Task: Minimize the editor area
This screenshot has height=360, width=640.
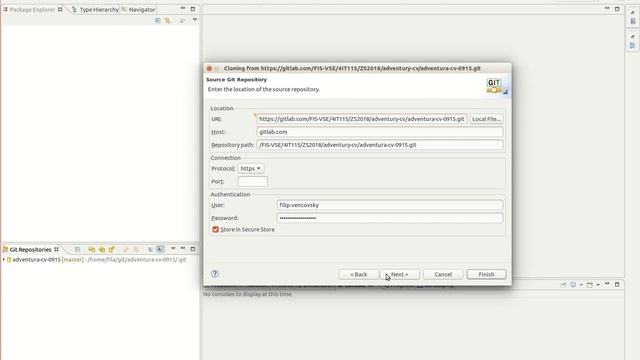Action: tap(607, 9)
